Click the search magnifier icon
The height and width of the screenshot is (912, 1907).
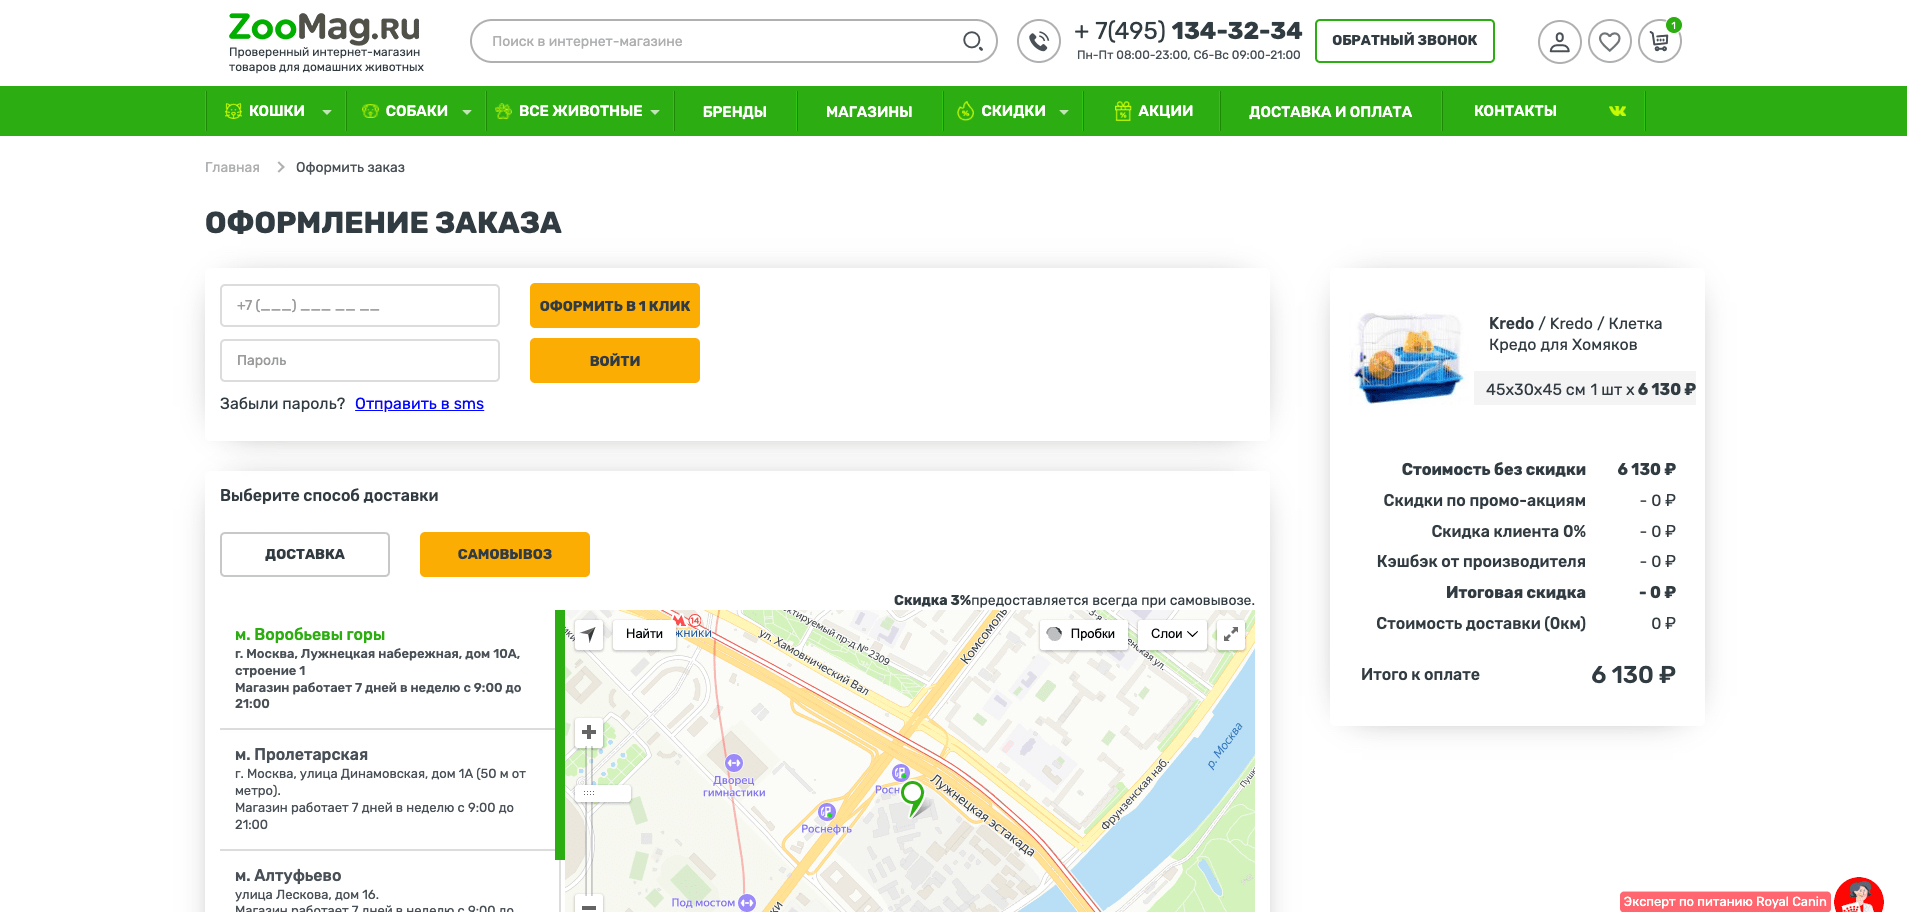click(972, 41)
